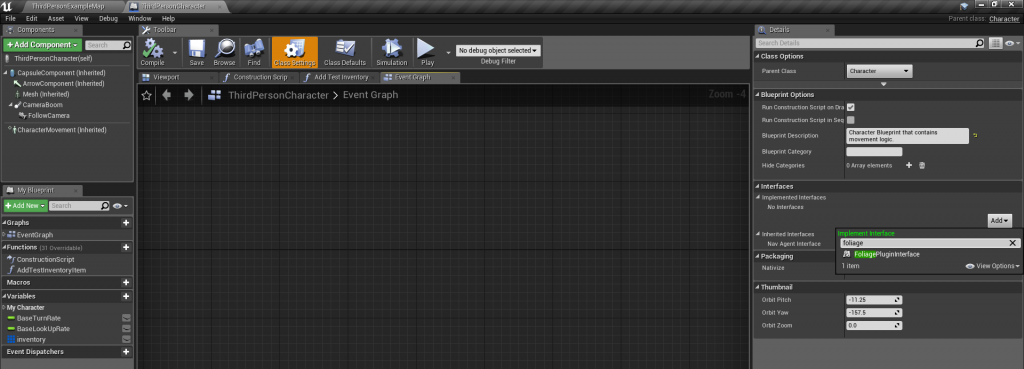Toggle the Details property matrix grid icon
This screenshot has height=369, width=1024.
click(995, 43)
